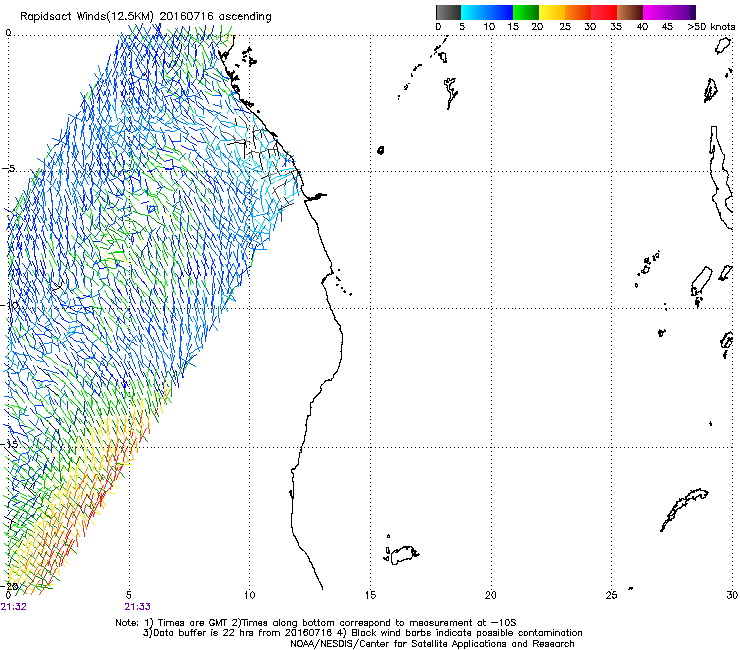Click the "5" longitude label on bottom axis
The image size is (740, 650).
(129, 595)
